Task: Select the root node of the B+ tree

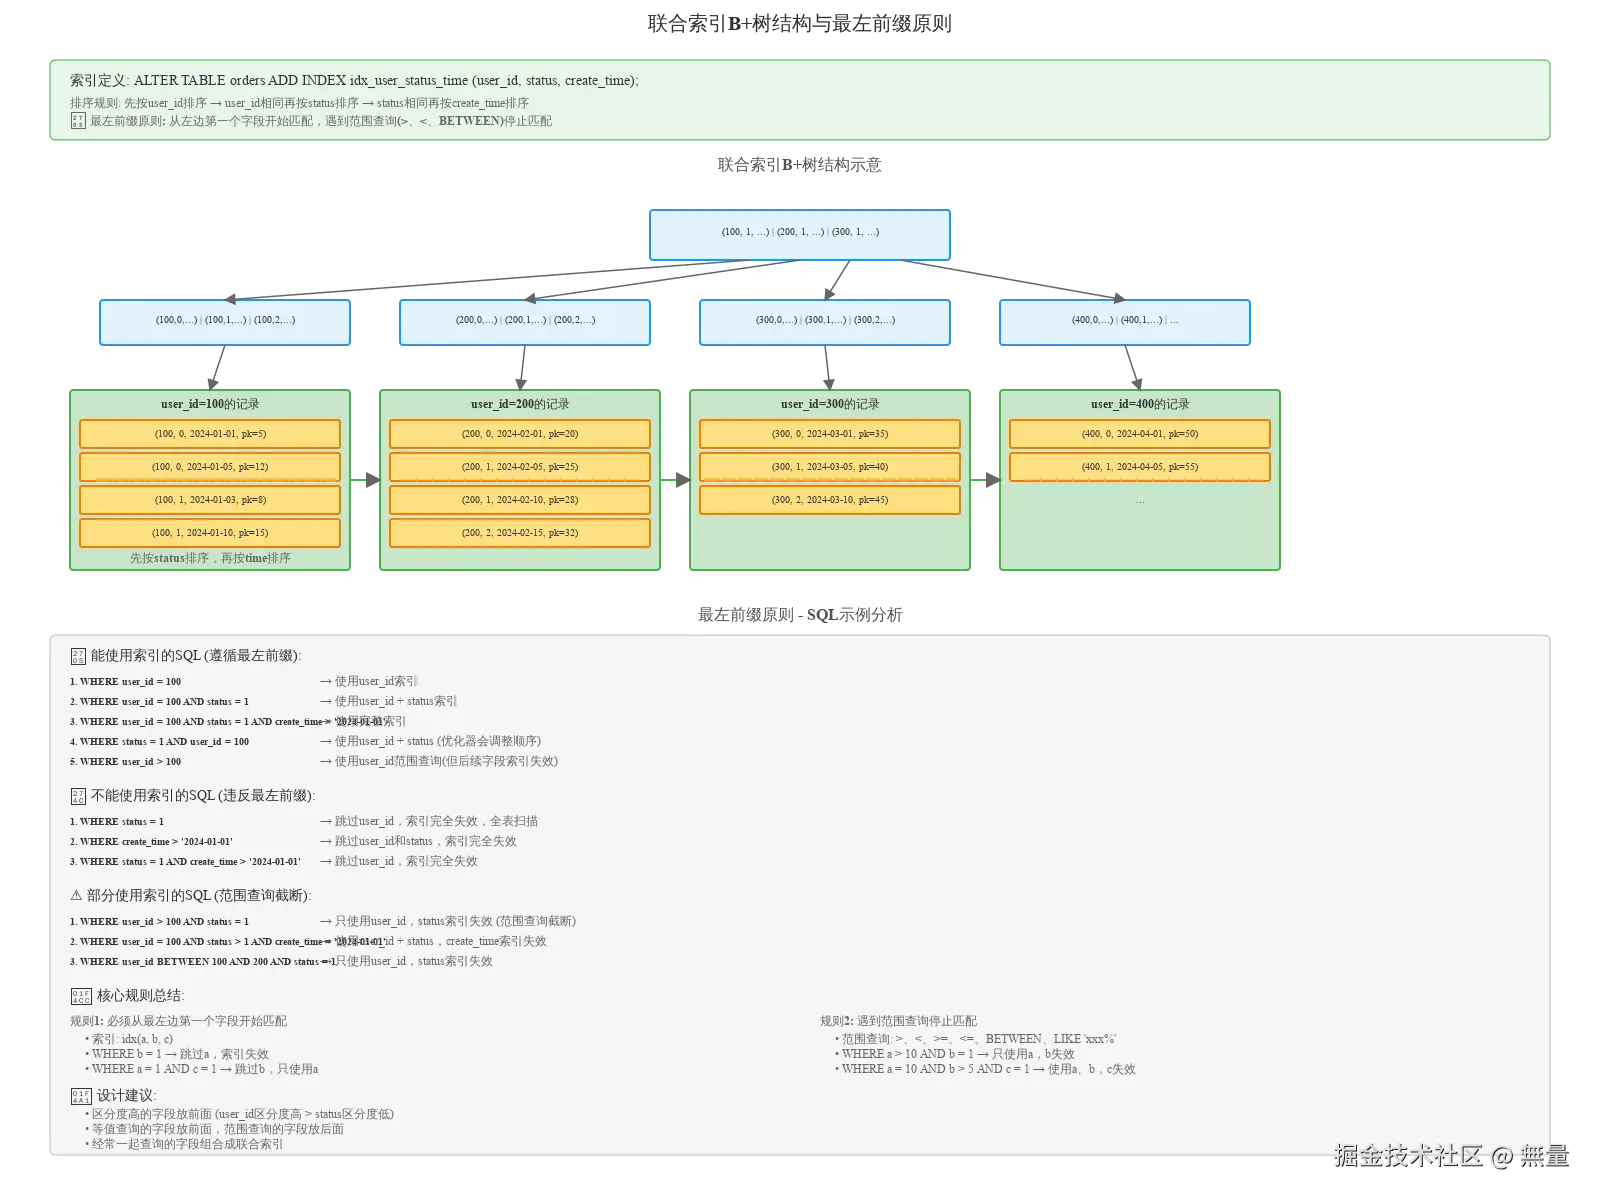Action: click(800, 234)
